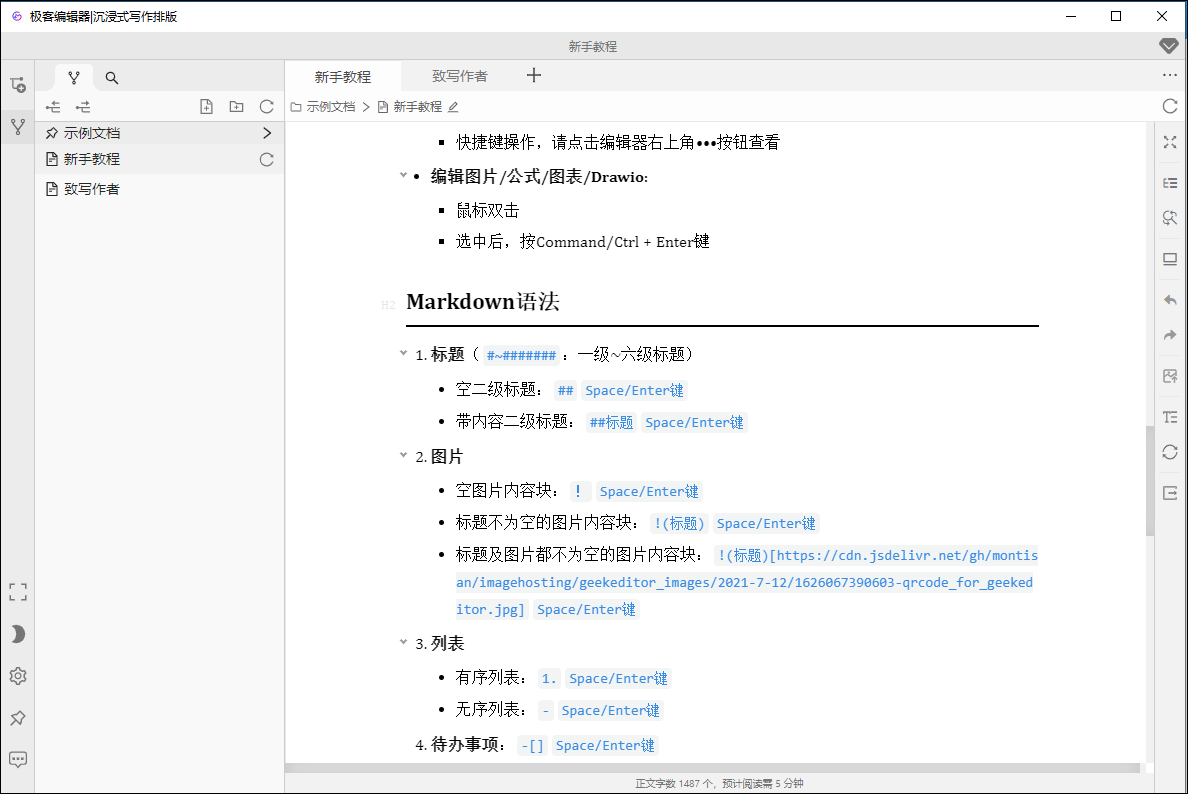Collapse the 编辑图片/公式/图表/Drawio bullet

(403, 175)
